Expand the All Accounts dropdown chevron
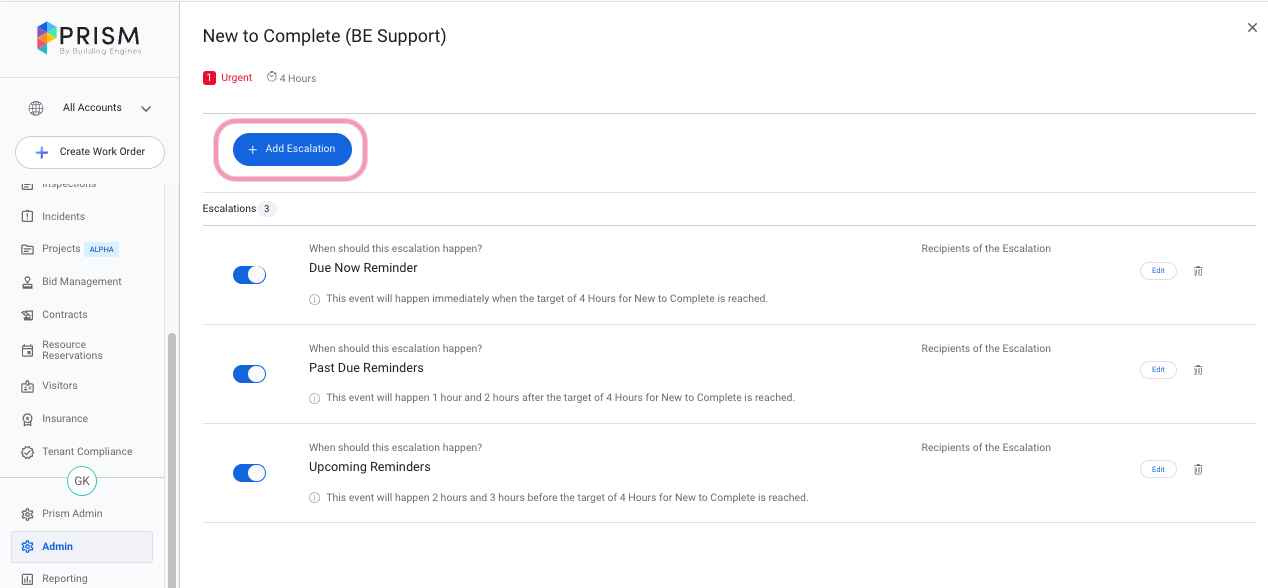 [146, 108]
